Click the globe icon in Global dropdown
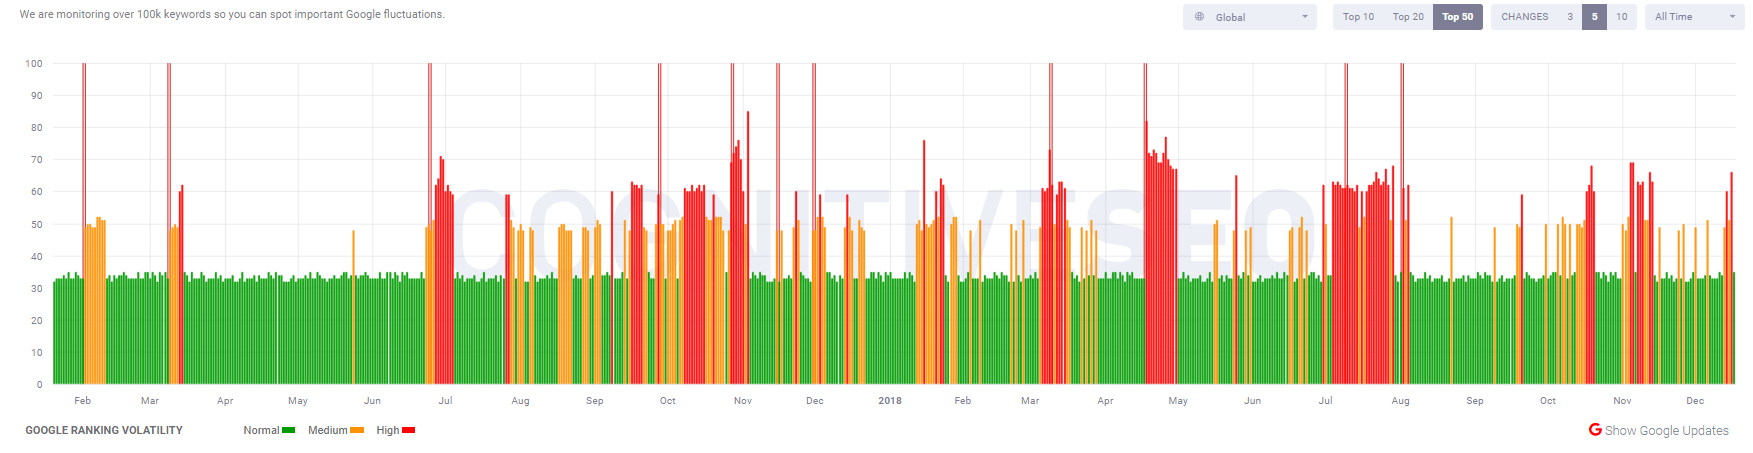This screenshot has width=1753, height=453. point(1199,17)
